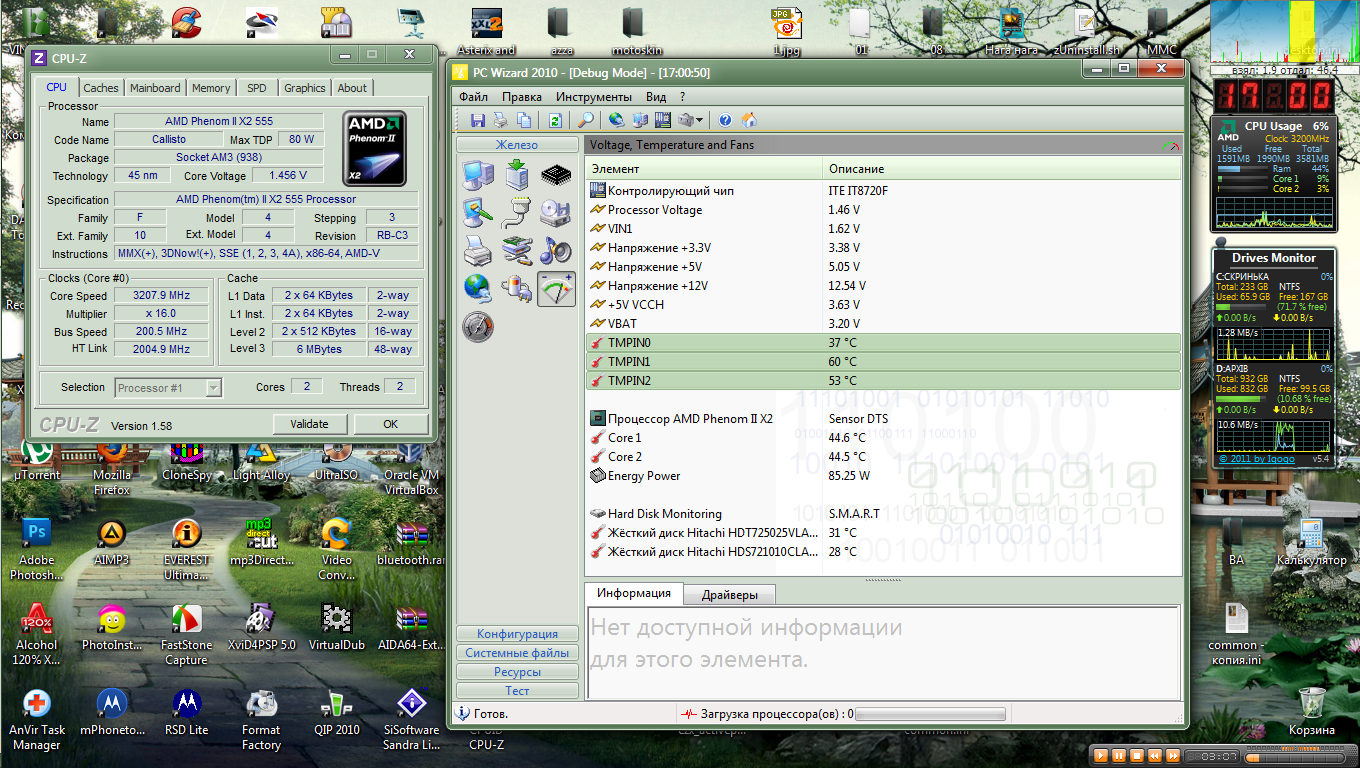Select the Power battery-and-plug icon

click(x=516, y=288)
